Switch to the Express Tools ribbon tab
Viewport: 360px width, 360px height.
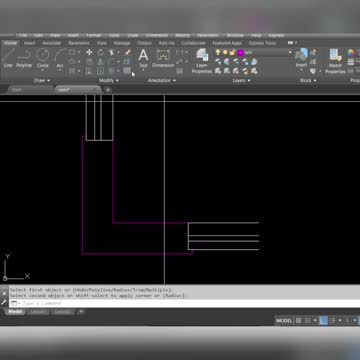pyautogui.click(x=262, y=43)
